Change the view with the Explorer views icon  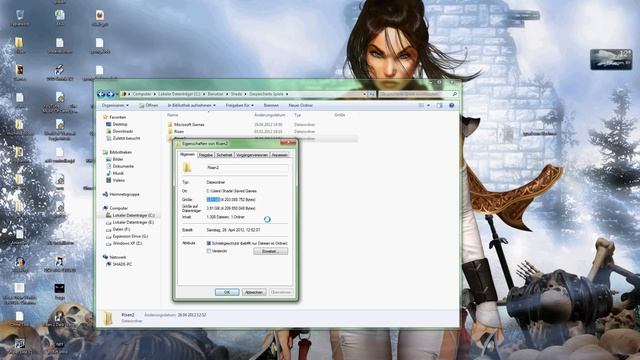pyautogui.click(x=421, y=105)
